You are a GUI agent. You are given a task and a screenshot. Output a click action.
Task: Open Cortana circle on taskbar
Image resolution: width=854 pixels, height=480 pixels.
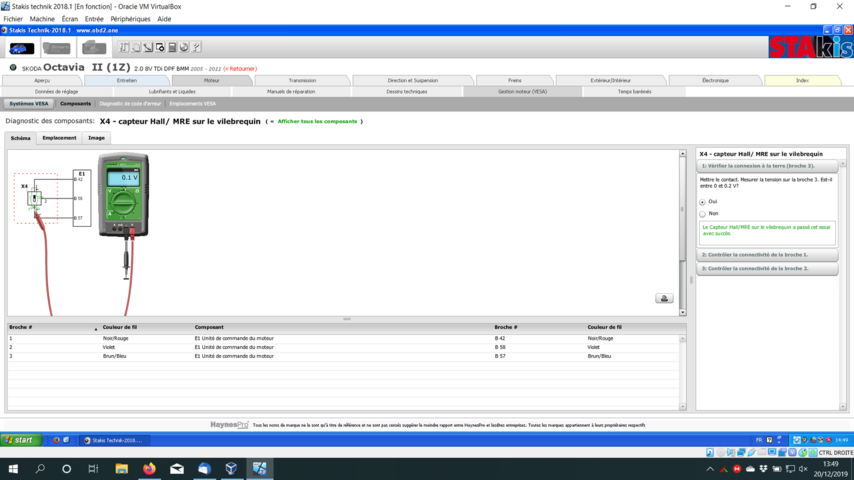[x=66, y=469]
